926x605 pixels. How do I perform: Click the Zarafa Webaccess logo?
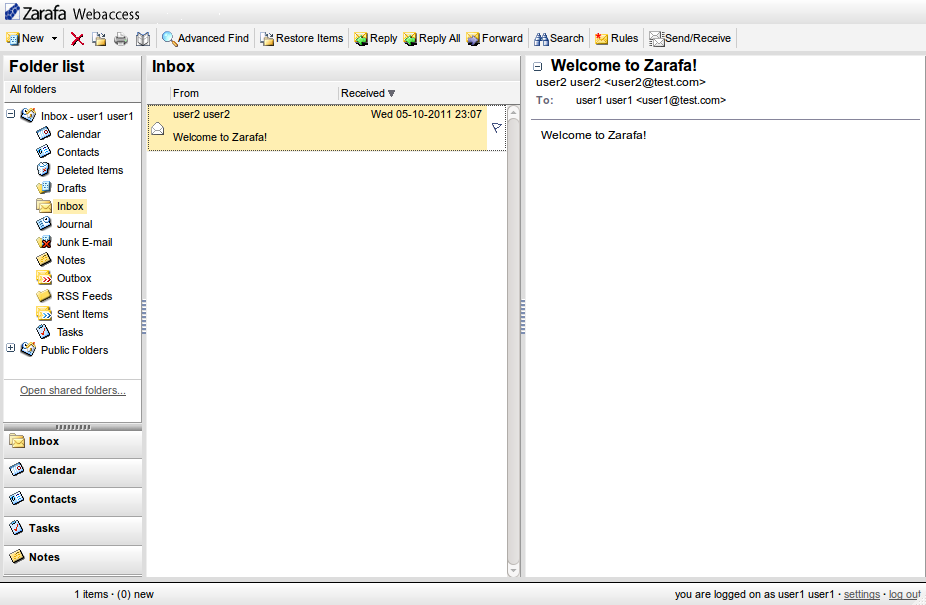[72, 12]
